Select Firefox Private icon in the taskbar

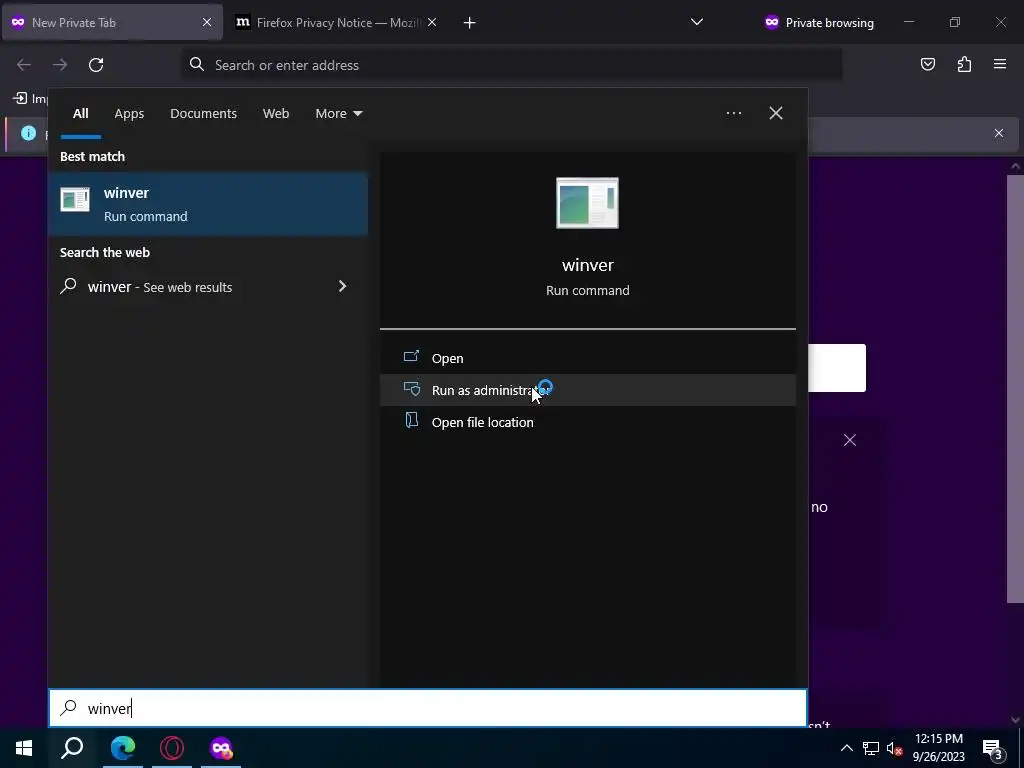click(221, 748)
